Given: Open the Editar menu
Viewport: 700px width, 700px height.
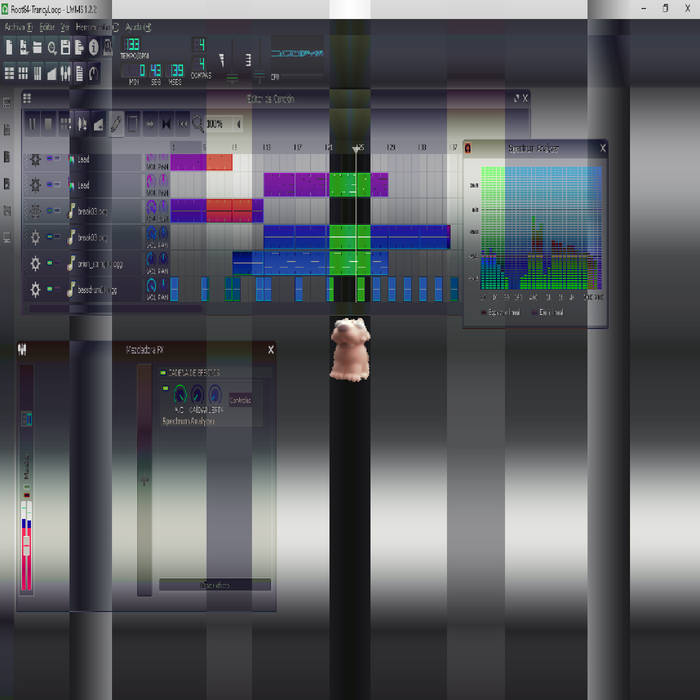Looking at the screenshot, I should [47, 27].
